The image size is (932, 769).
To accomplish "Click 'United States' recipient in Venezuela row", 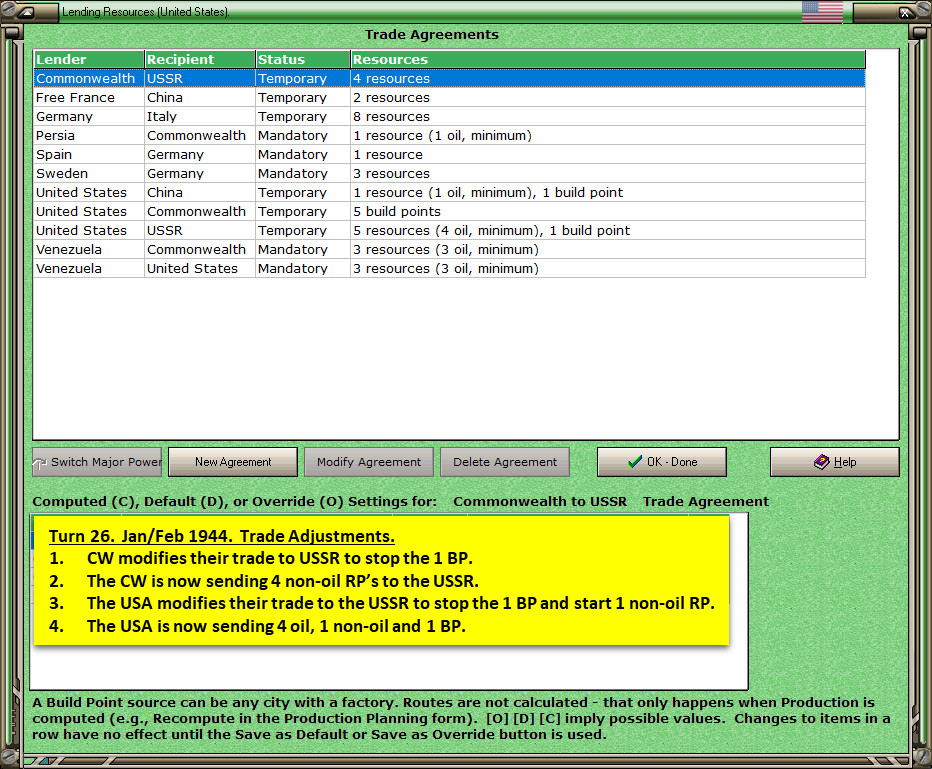I will tap(200, 269).
